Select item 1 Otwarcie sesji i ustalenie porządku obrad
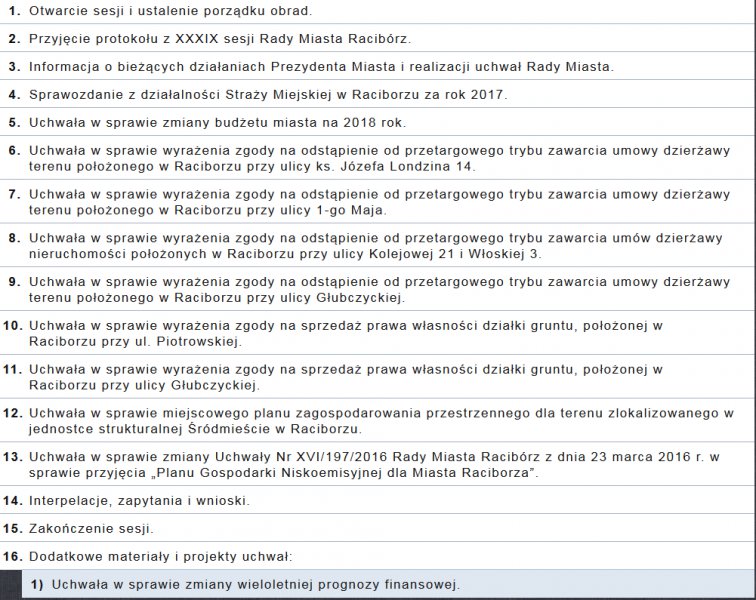 [x=378, y=11]
